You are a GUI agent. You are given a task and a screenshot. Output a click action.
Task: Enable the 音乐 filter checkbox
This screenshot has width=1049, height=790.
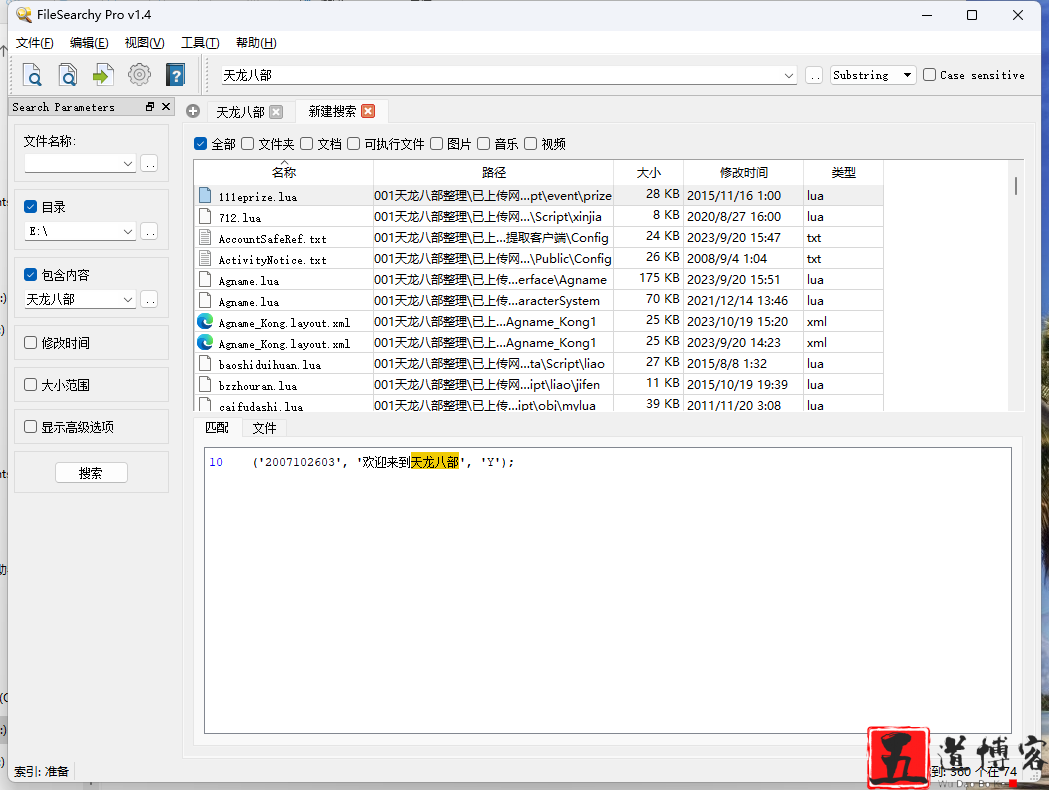point(484,143)
